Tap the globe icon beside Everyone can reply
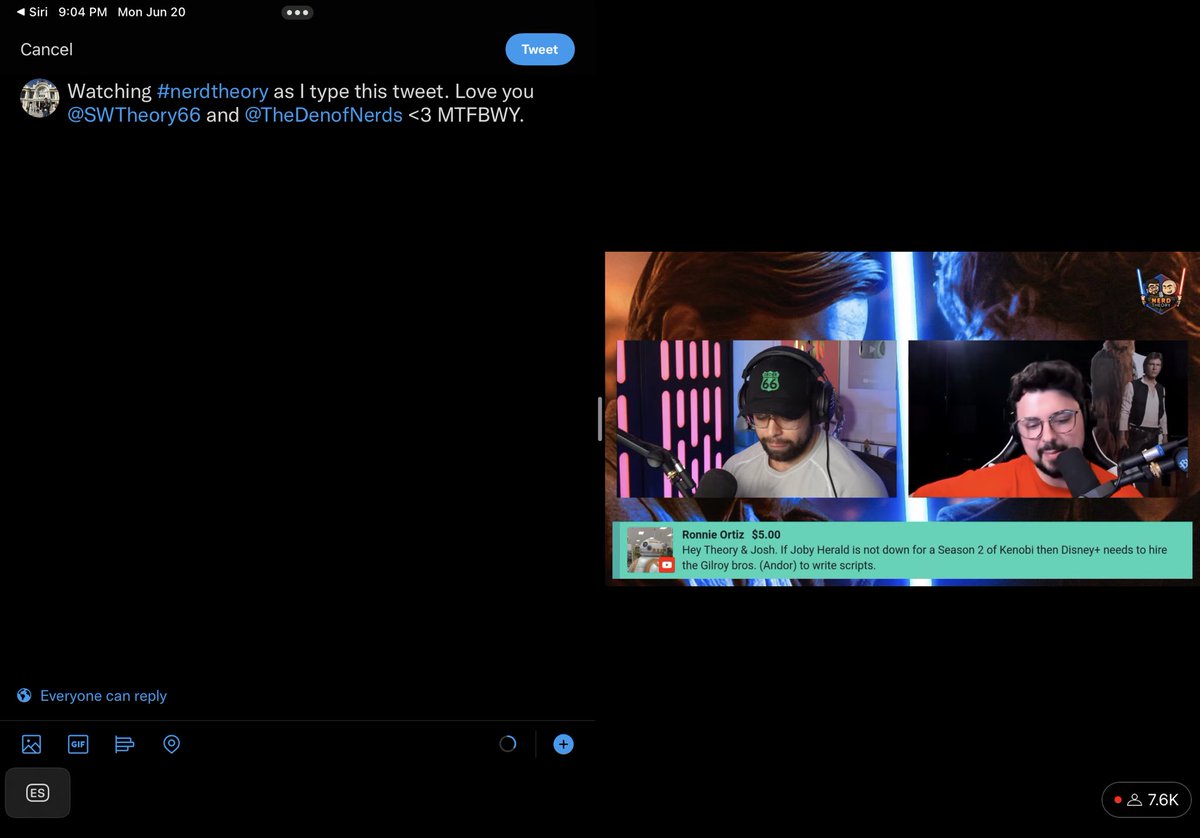 [x=22, y=695]
